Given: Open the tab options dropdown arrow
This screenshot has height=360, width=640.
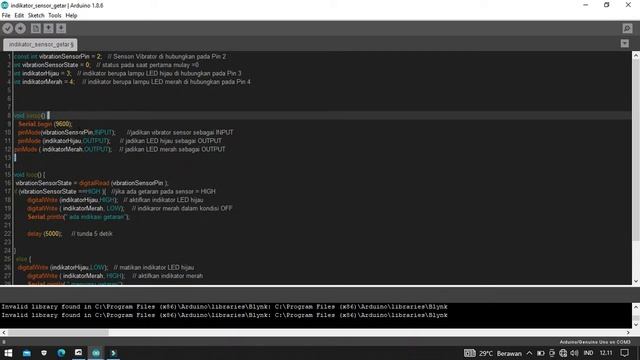Looking at the screenshot, I should (x=624, y=43).
